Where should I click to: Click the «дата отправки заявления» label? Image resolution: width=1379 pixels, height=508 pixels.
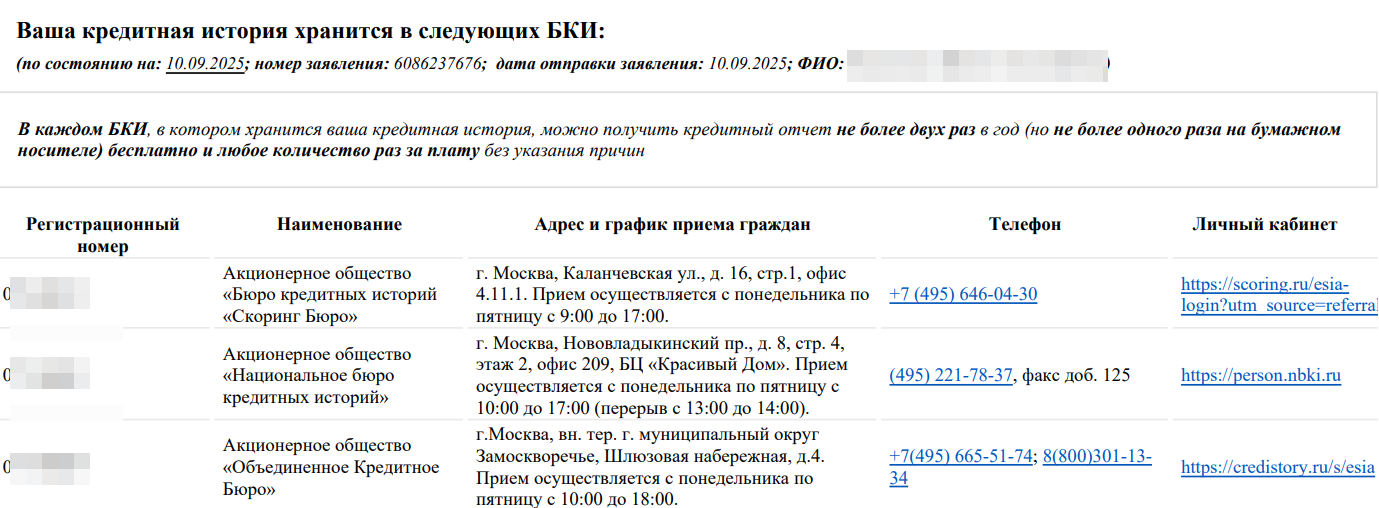tap(599, 64)
